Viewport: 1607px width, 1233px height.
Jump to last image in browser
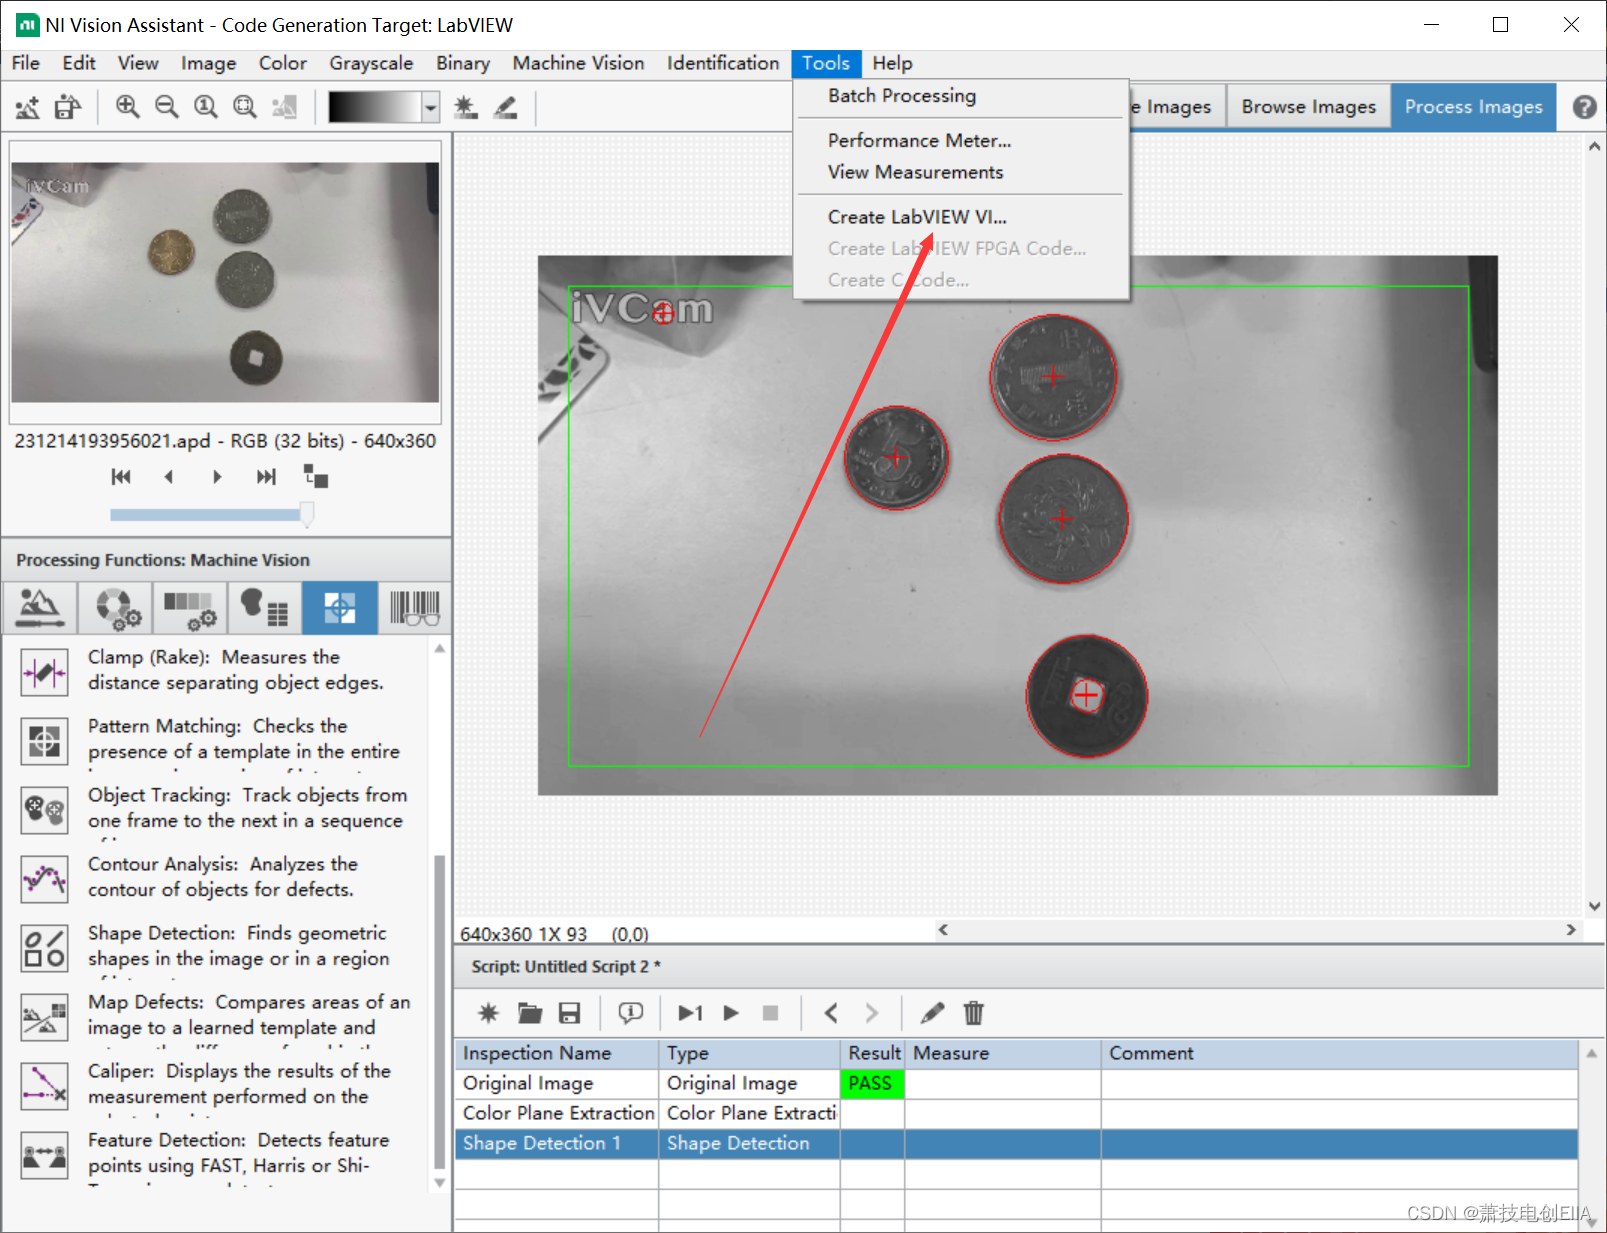coord(265,477)
